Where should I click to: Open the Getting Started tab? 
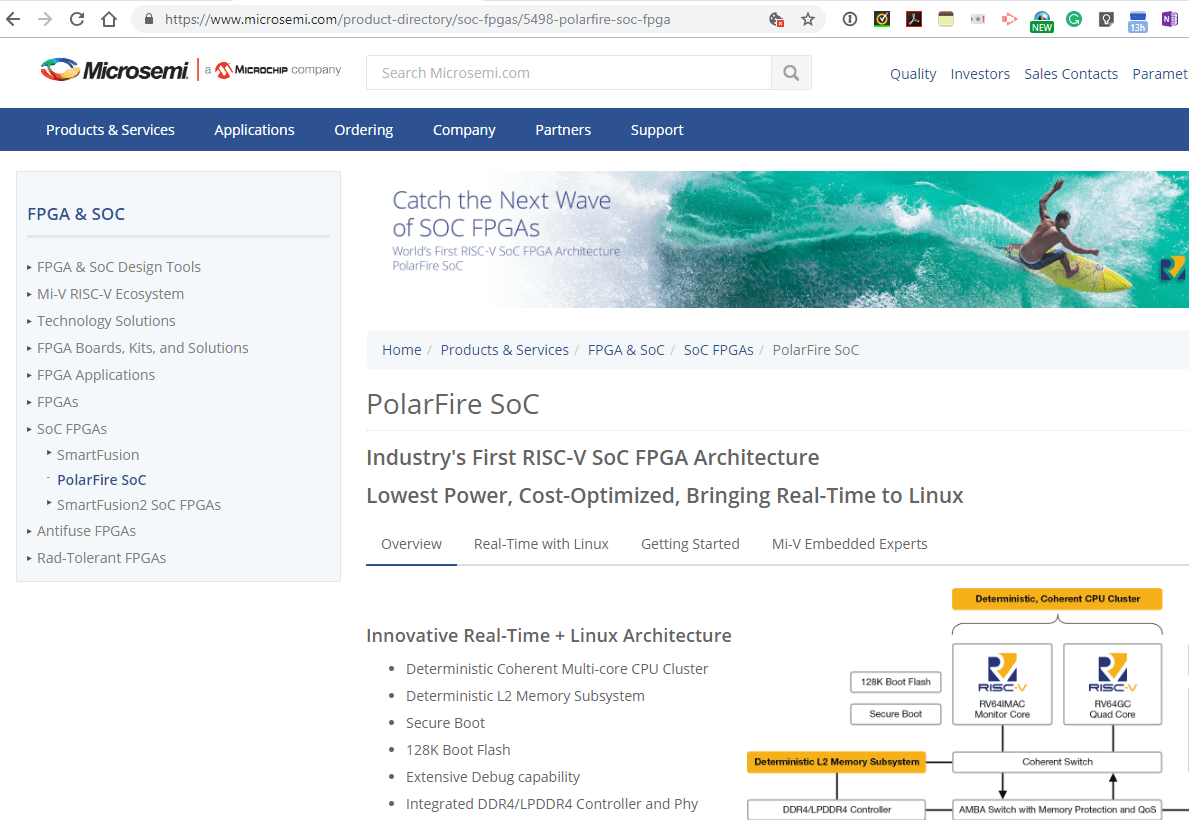[690, 544]
